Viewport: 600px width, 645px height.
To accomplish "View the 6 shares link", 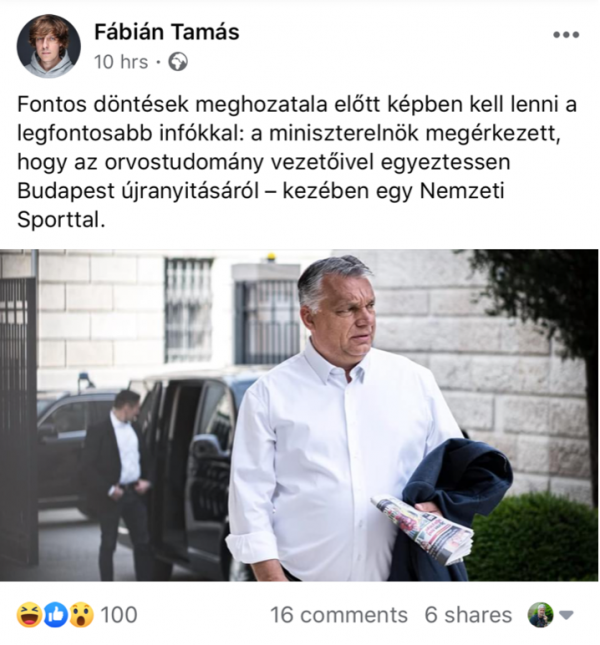I will [468, 615].
